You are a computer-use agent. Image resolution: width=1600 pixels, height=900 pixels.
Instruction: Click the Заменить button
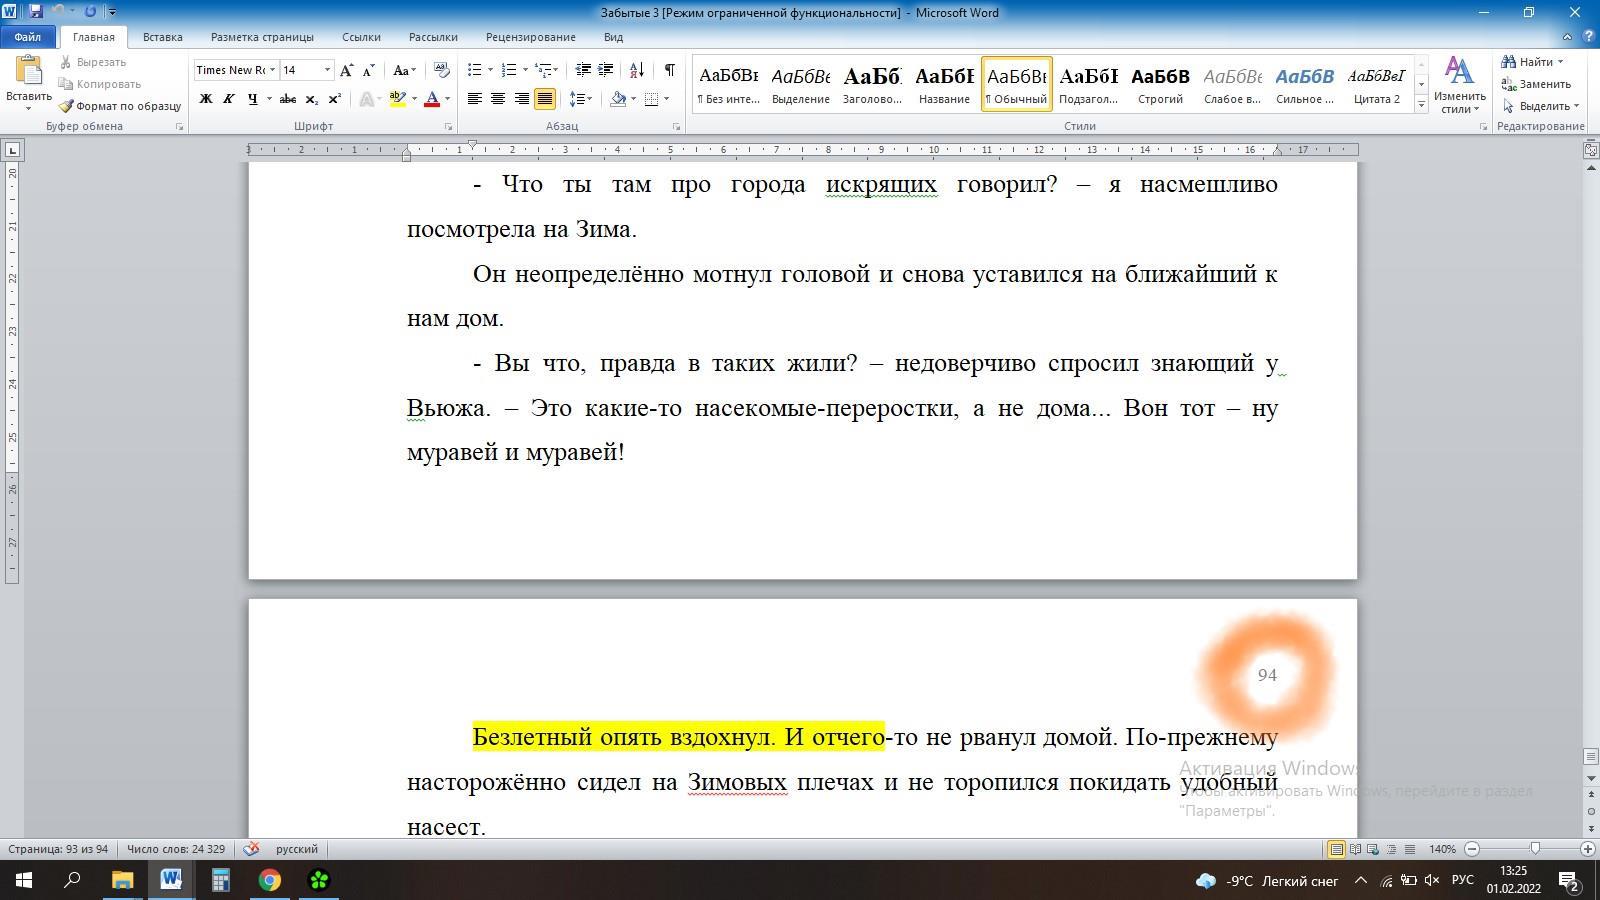[1537, 84]
